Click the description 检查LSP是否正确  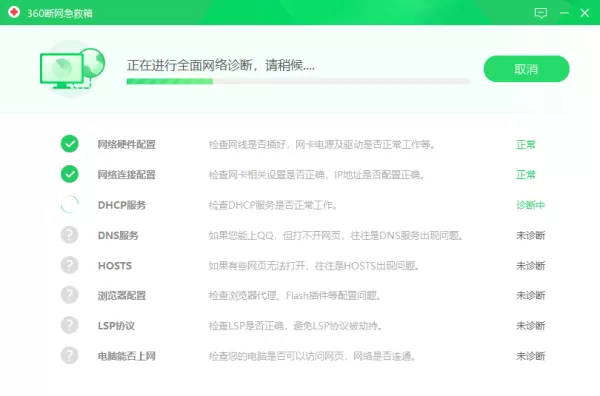[295, 326]
